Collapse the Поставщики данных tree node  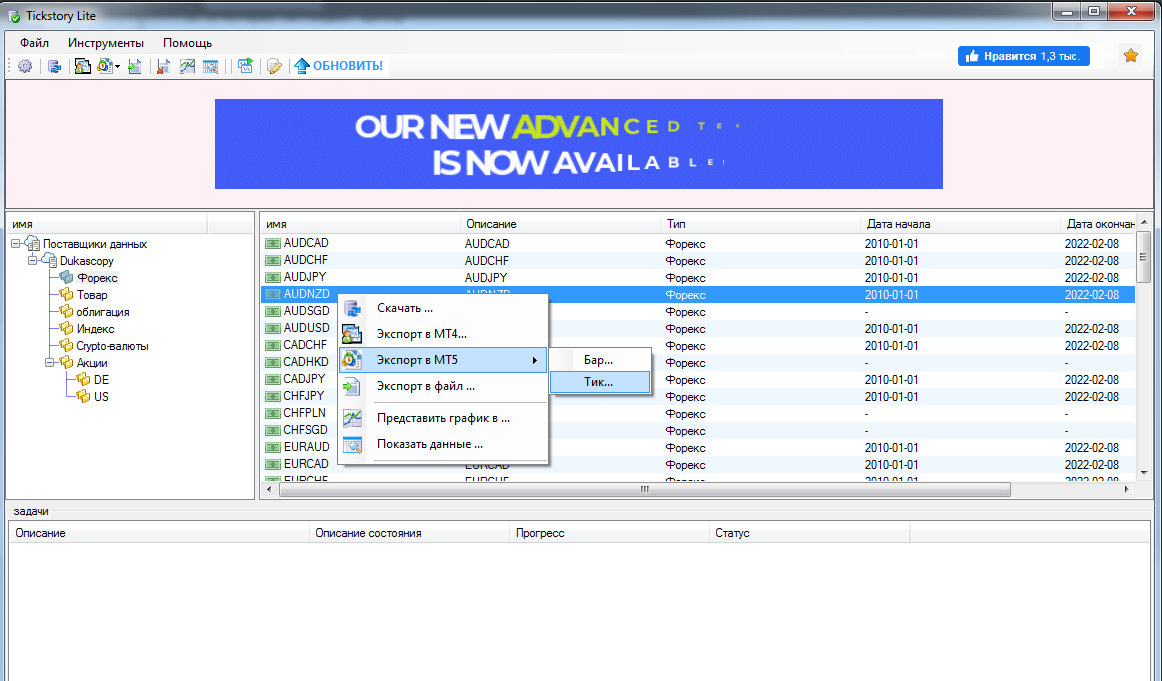pos(16,243)
